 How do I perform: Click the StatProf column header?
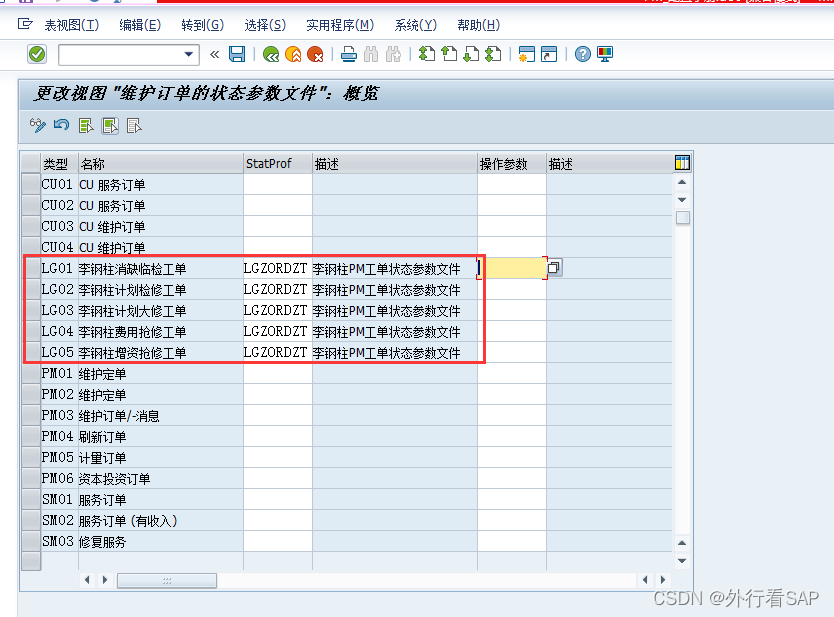[x=278, y=163]
